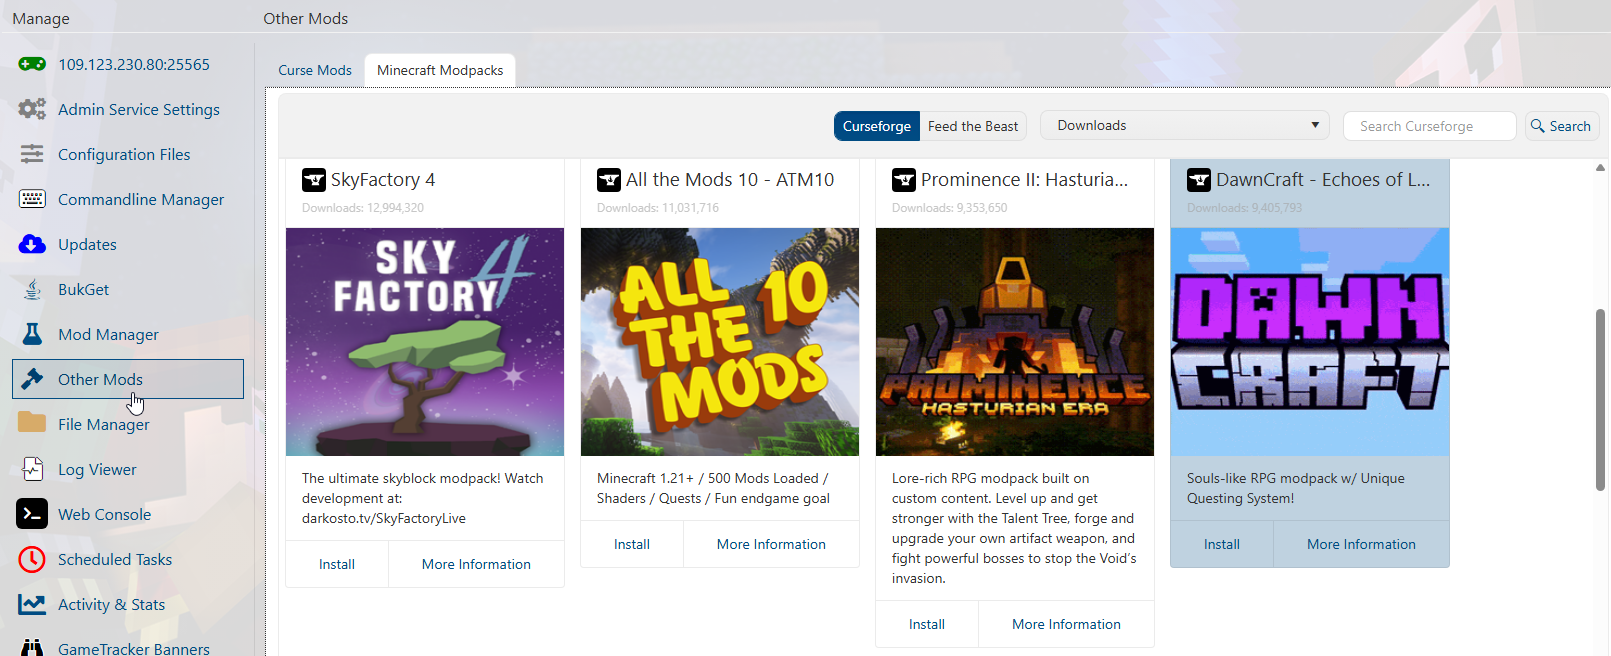Select the Minecraft Modpacks tab
The height and width of the screenshot is (656, 1611).
tap(440, 71)
